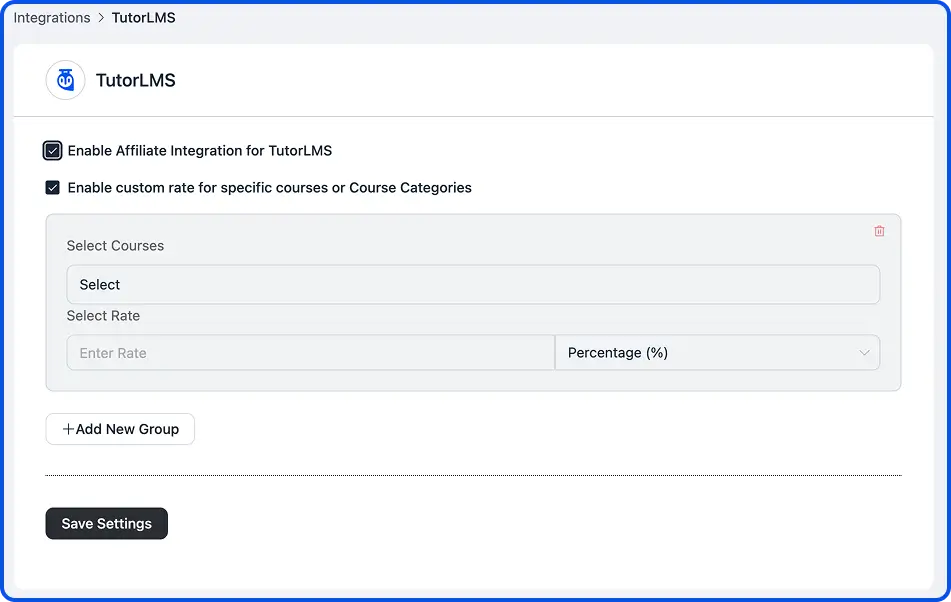Open the rate type dropdown showing Percentage (%)
951x602 pixels.
pyautogui.click(x=717, y=352)
